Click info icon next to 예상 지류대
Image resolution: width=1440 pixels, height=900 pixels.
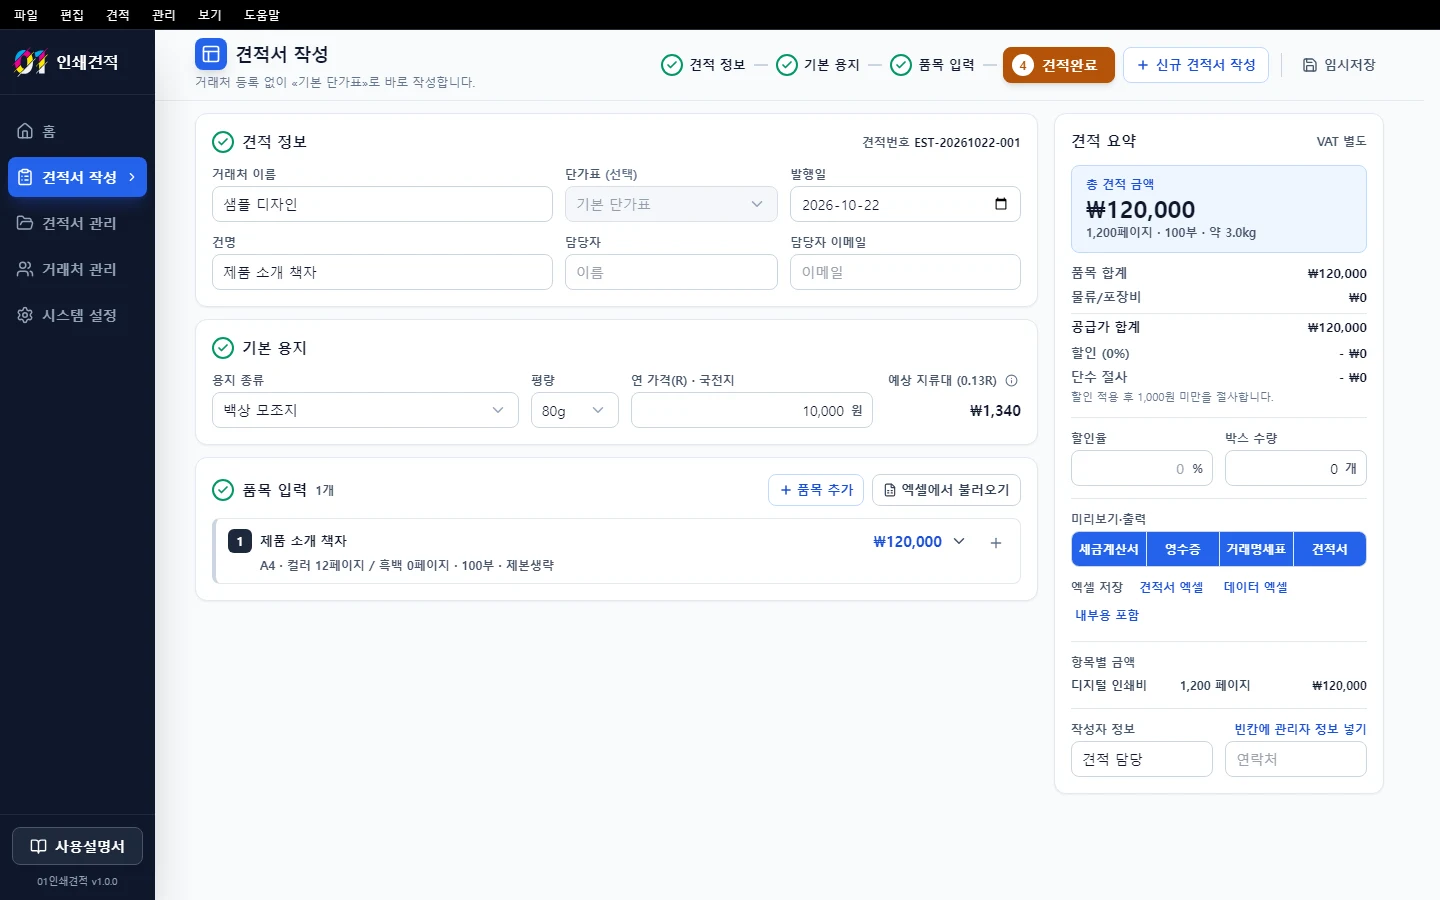1012,380
